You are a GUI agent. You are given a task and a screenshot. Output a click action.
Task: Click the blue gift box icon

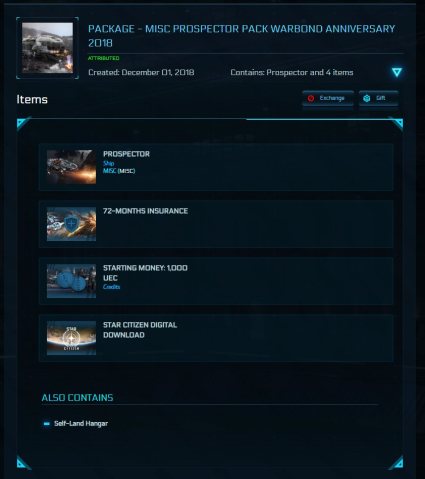(x=367, y=98)
